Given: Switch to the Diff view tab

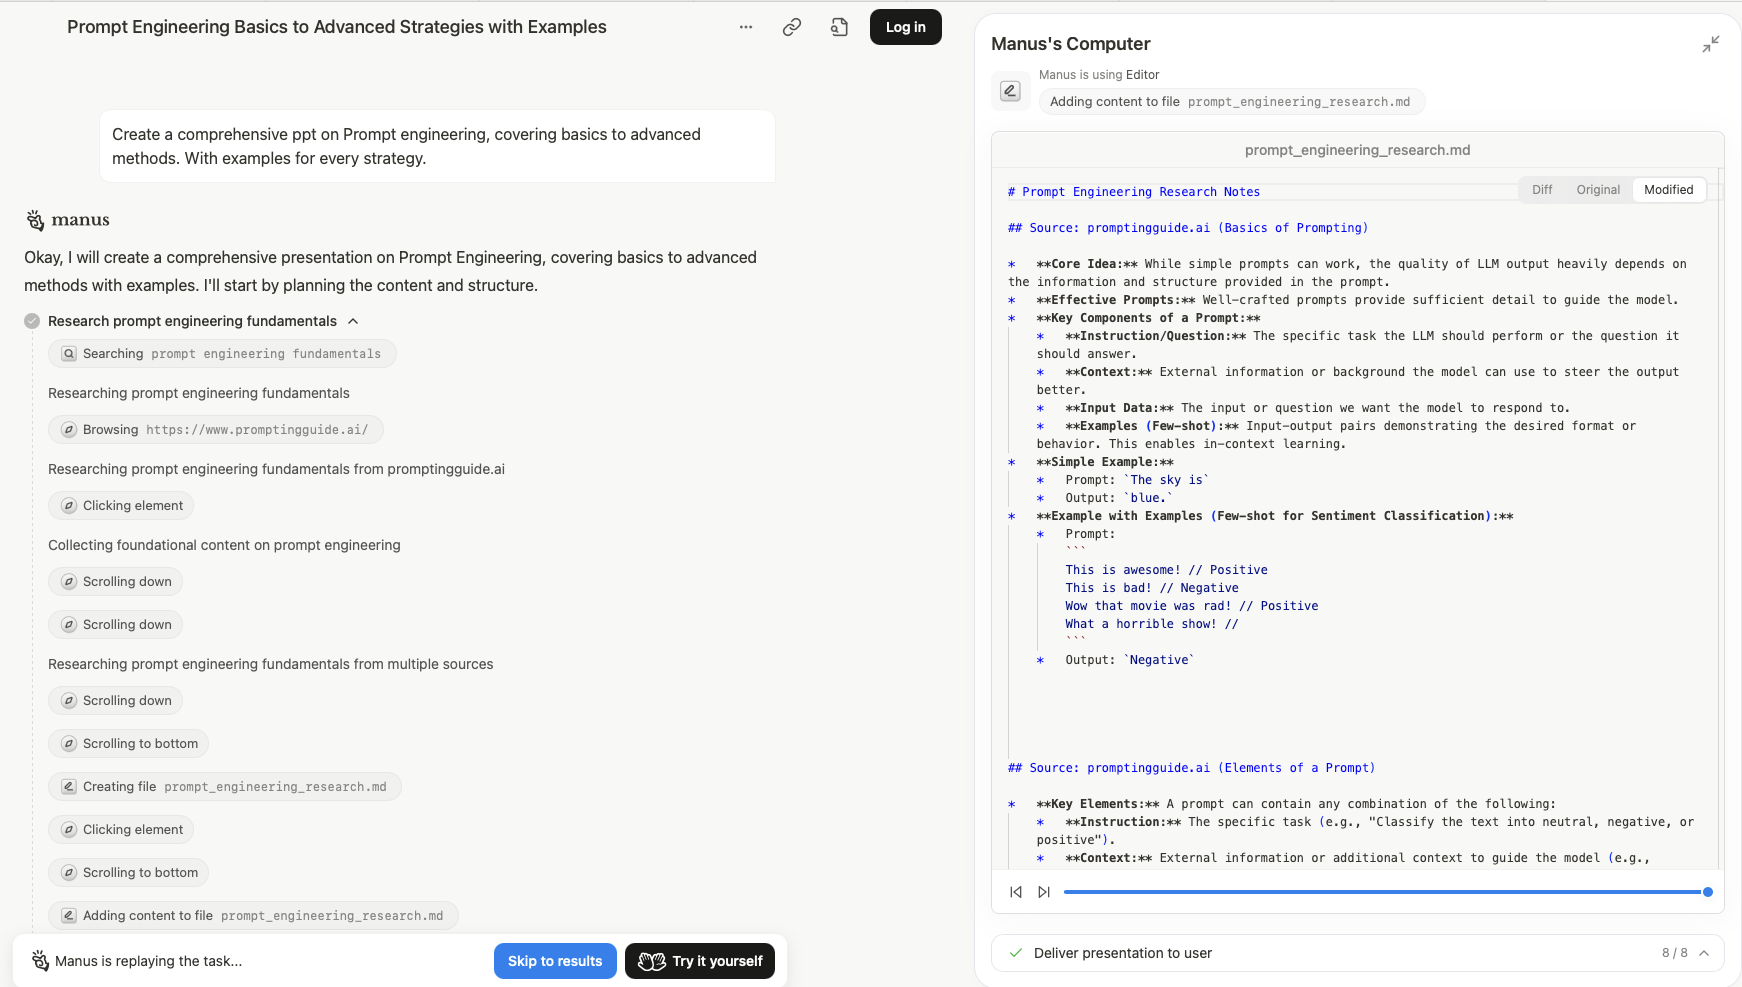Looking at the screenshot, I should (1542, 190).
